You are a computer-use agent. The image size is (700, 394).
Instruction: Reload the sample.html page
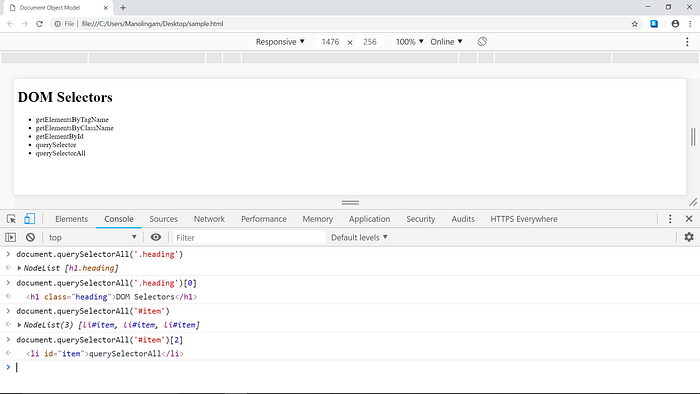coord(39,24)
